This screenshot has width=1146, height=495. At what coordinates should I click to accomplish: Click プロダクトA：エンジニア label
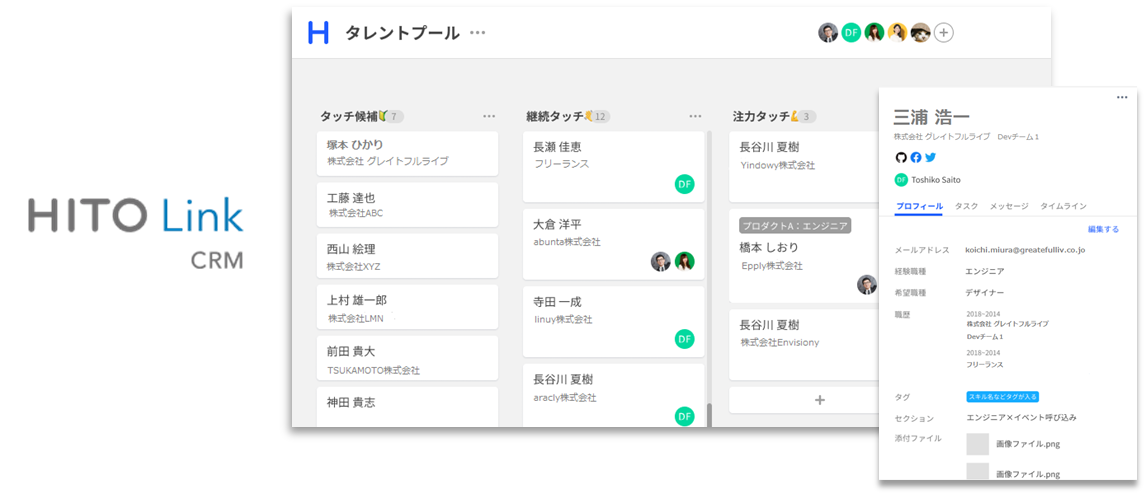pos(794,225)
